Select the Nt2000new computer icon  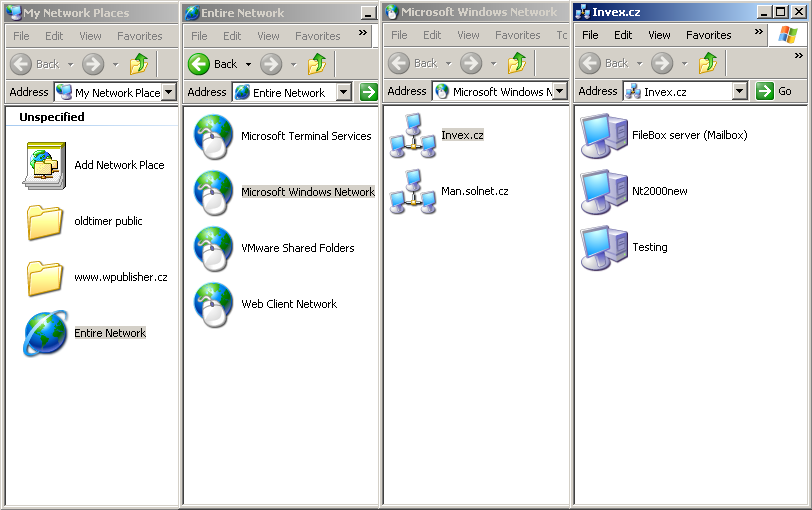604,192
